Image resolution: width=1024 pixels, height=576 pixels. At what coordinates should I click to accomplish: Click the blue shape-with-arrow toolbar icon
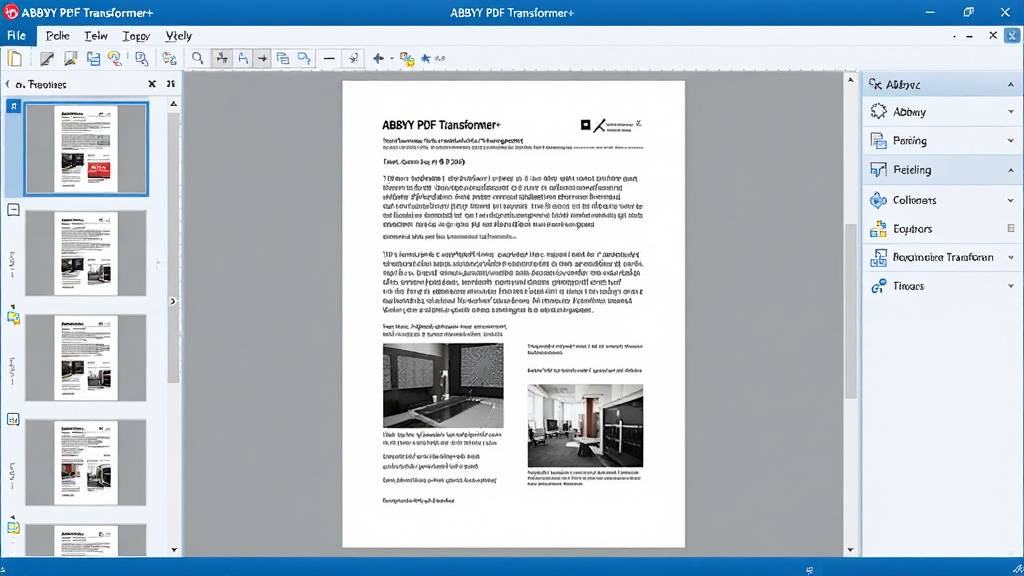[304, 58]
